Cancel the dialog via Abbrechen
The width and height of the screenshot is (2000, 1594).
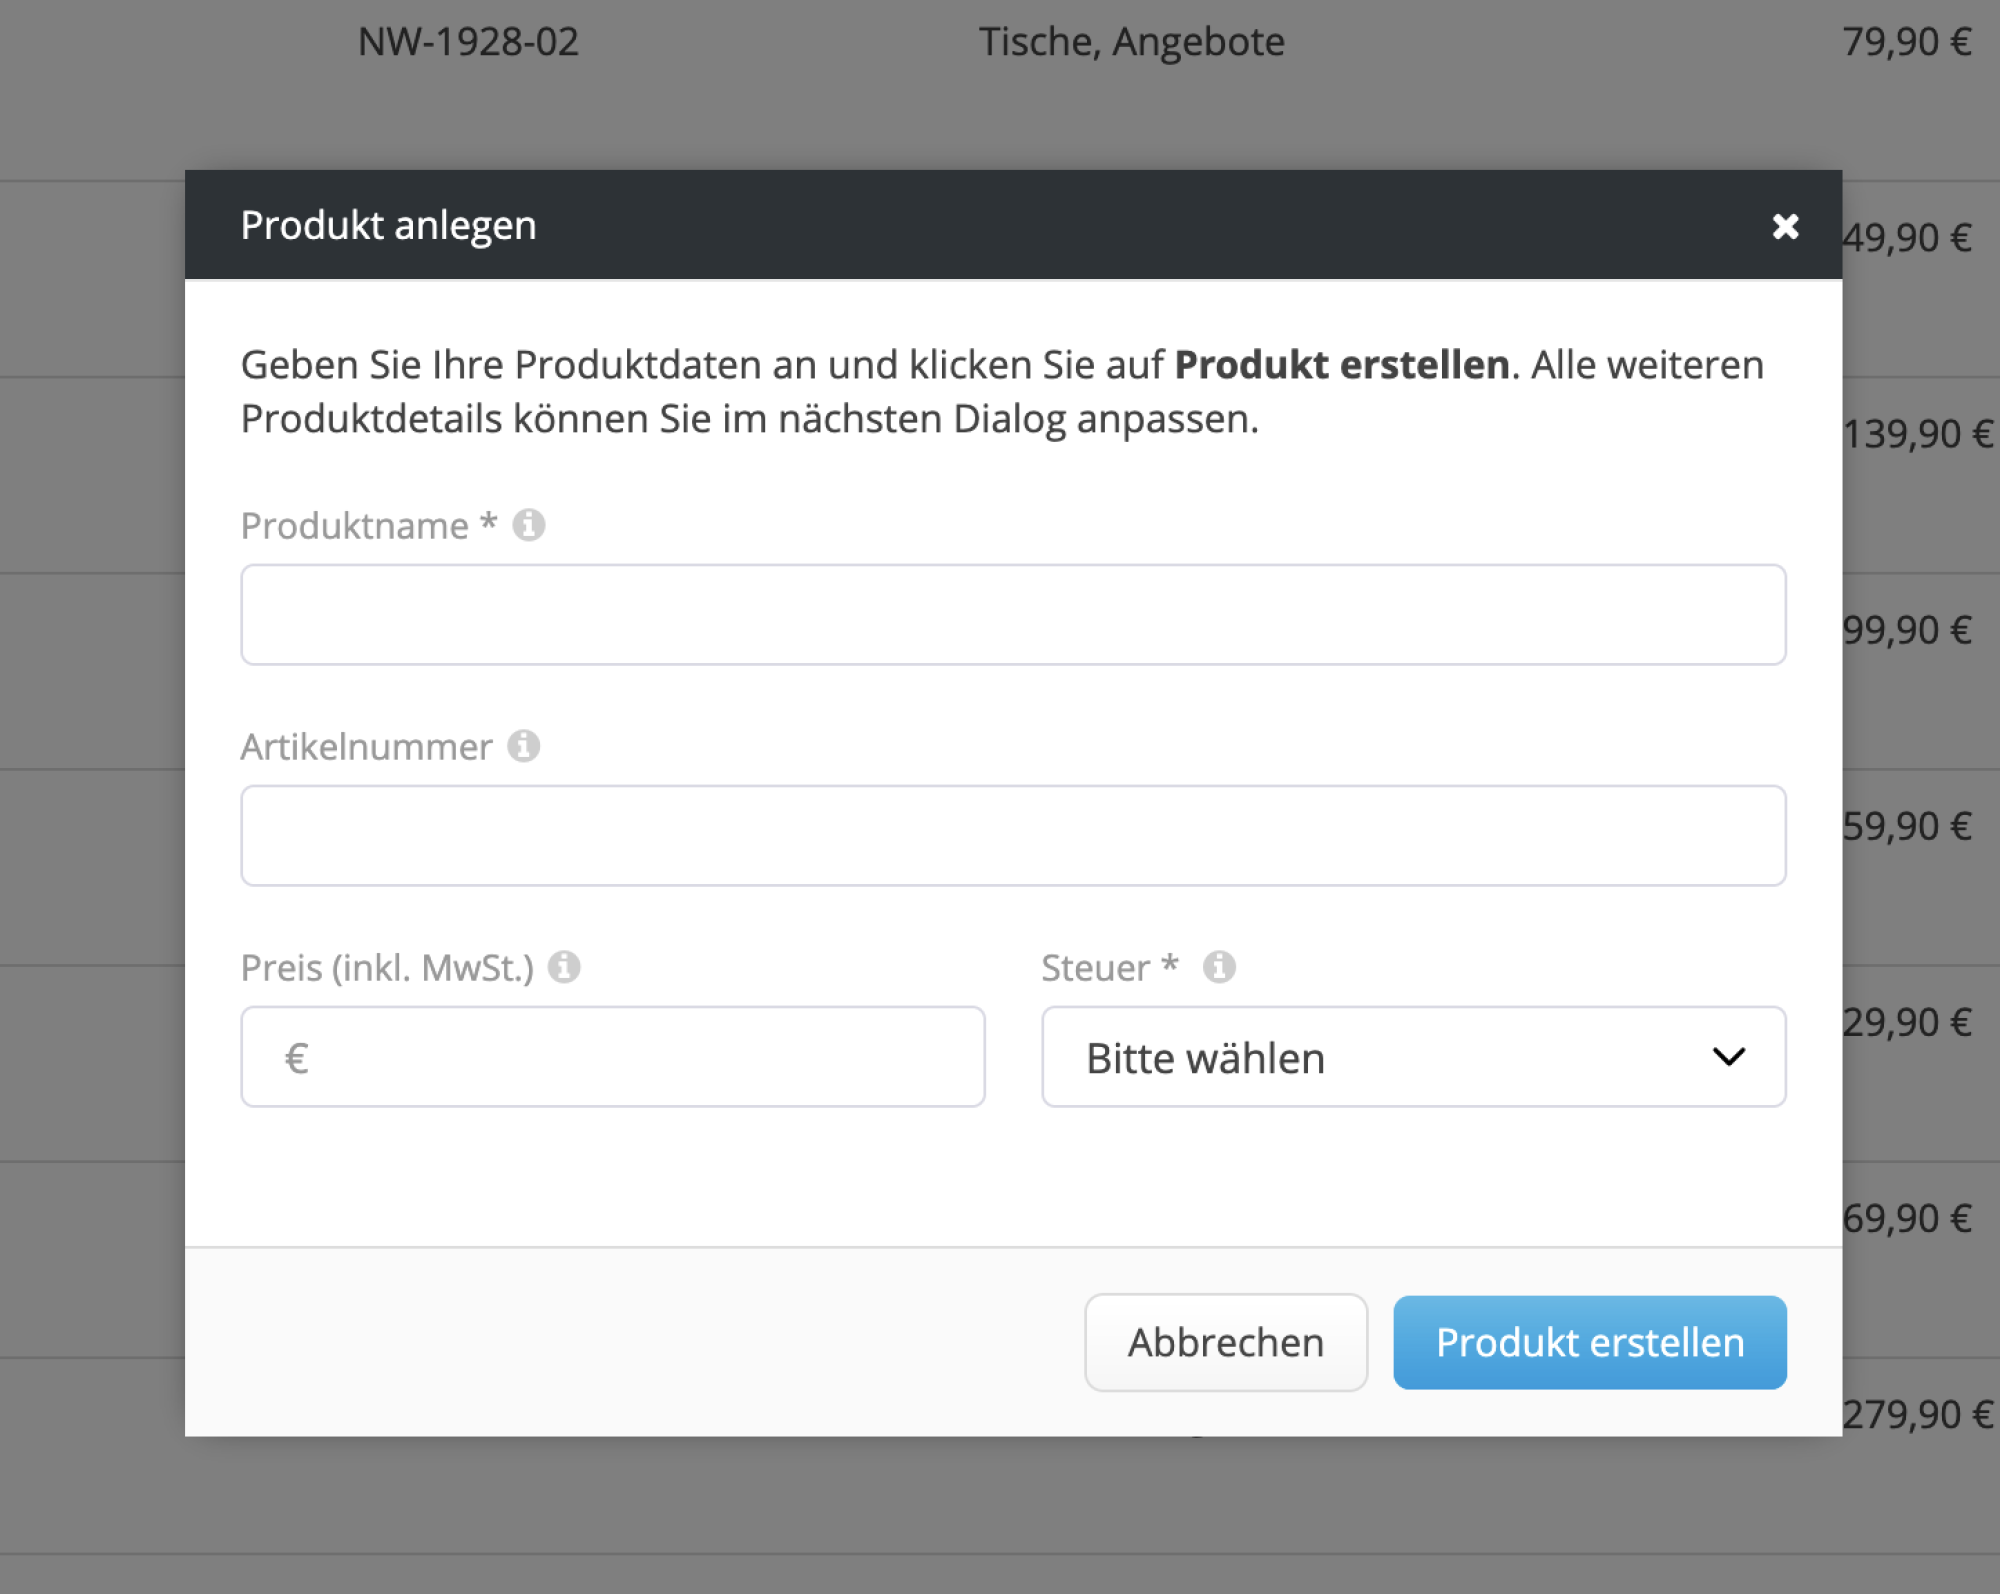tap(1225, 1343)
